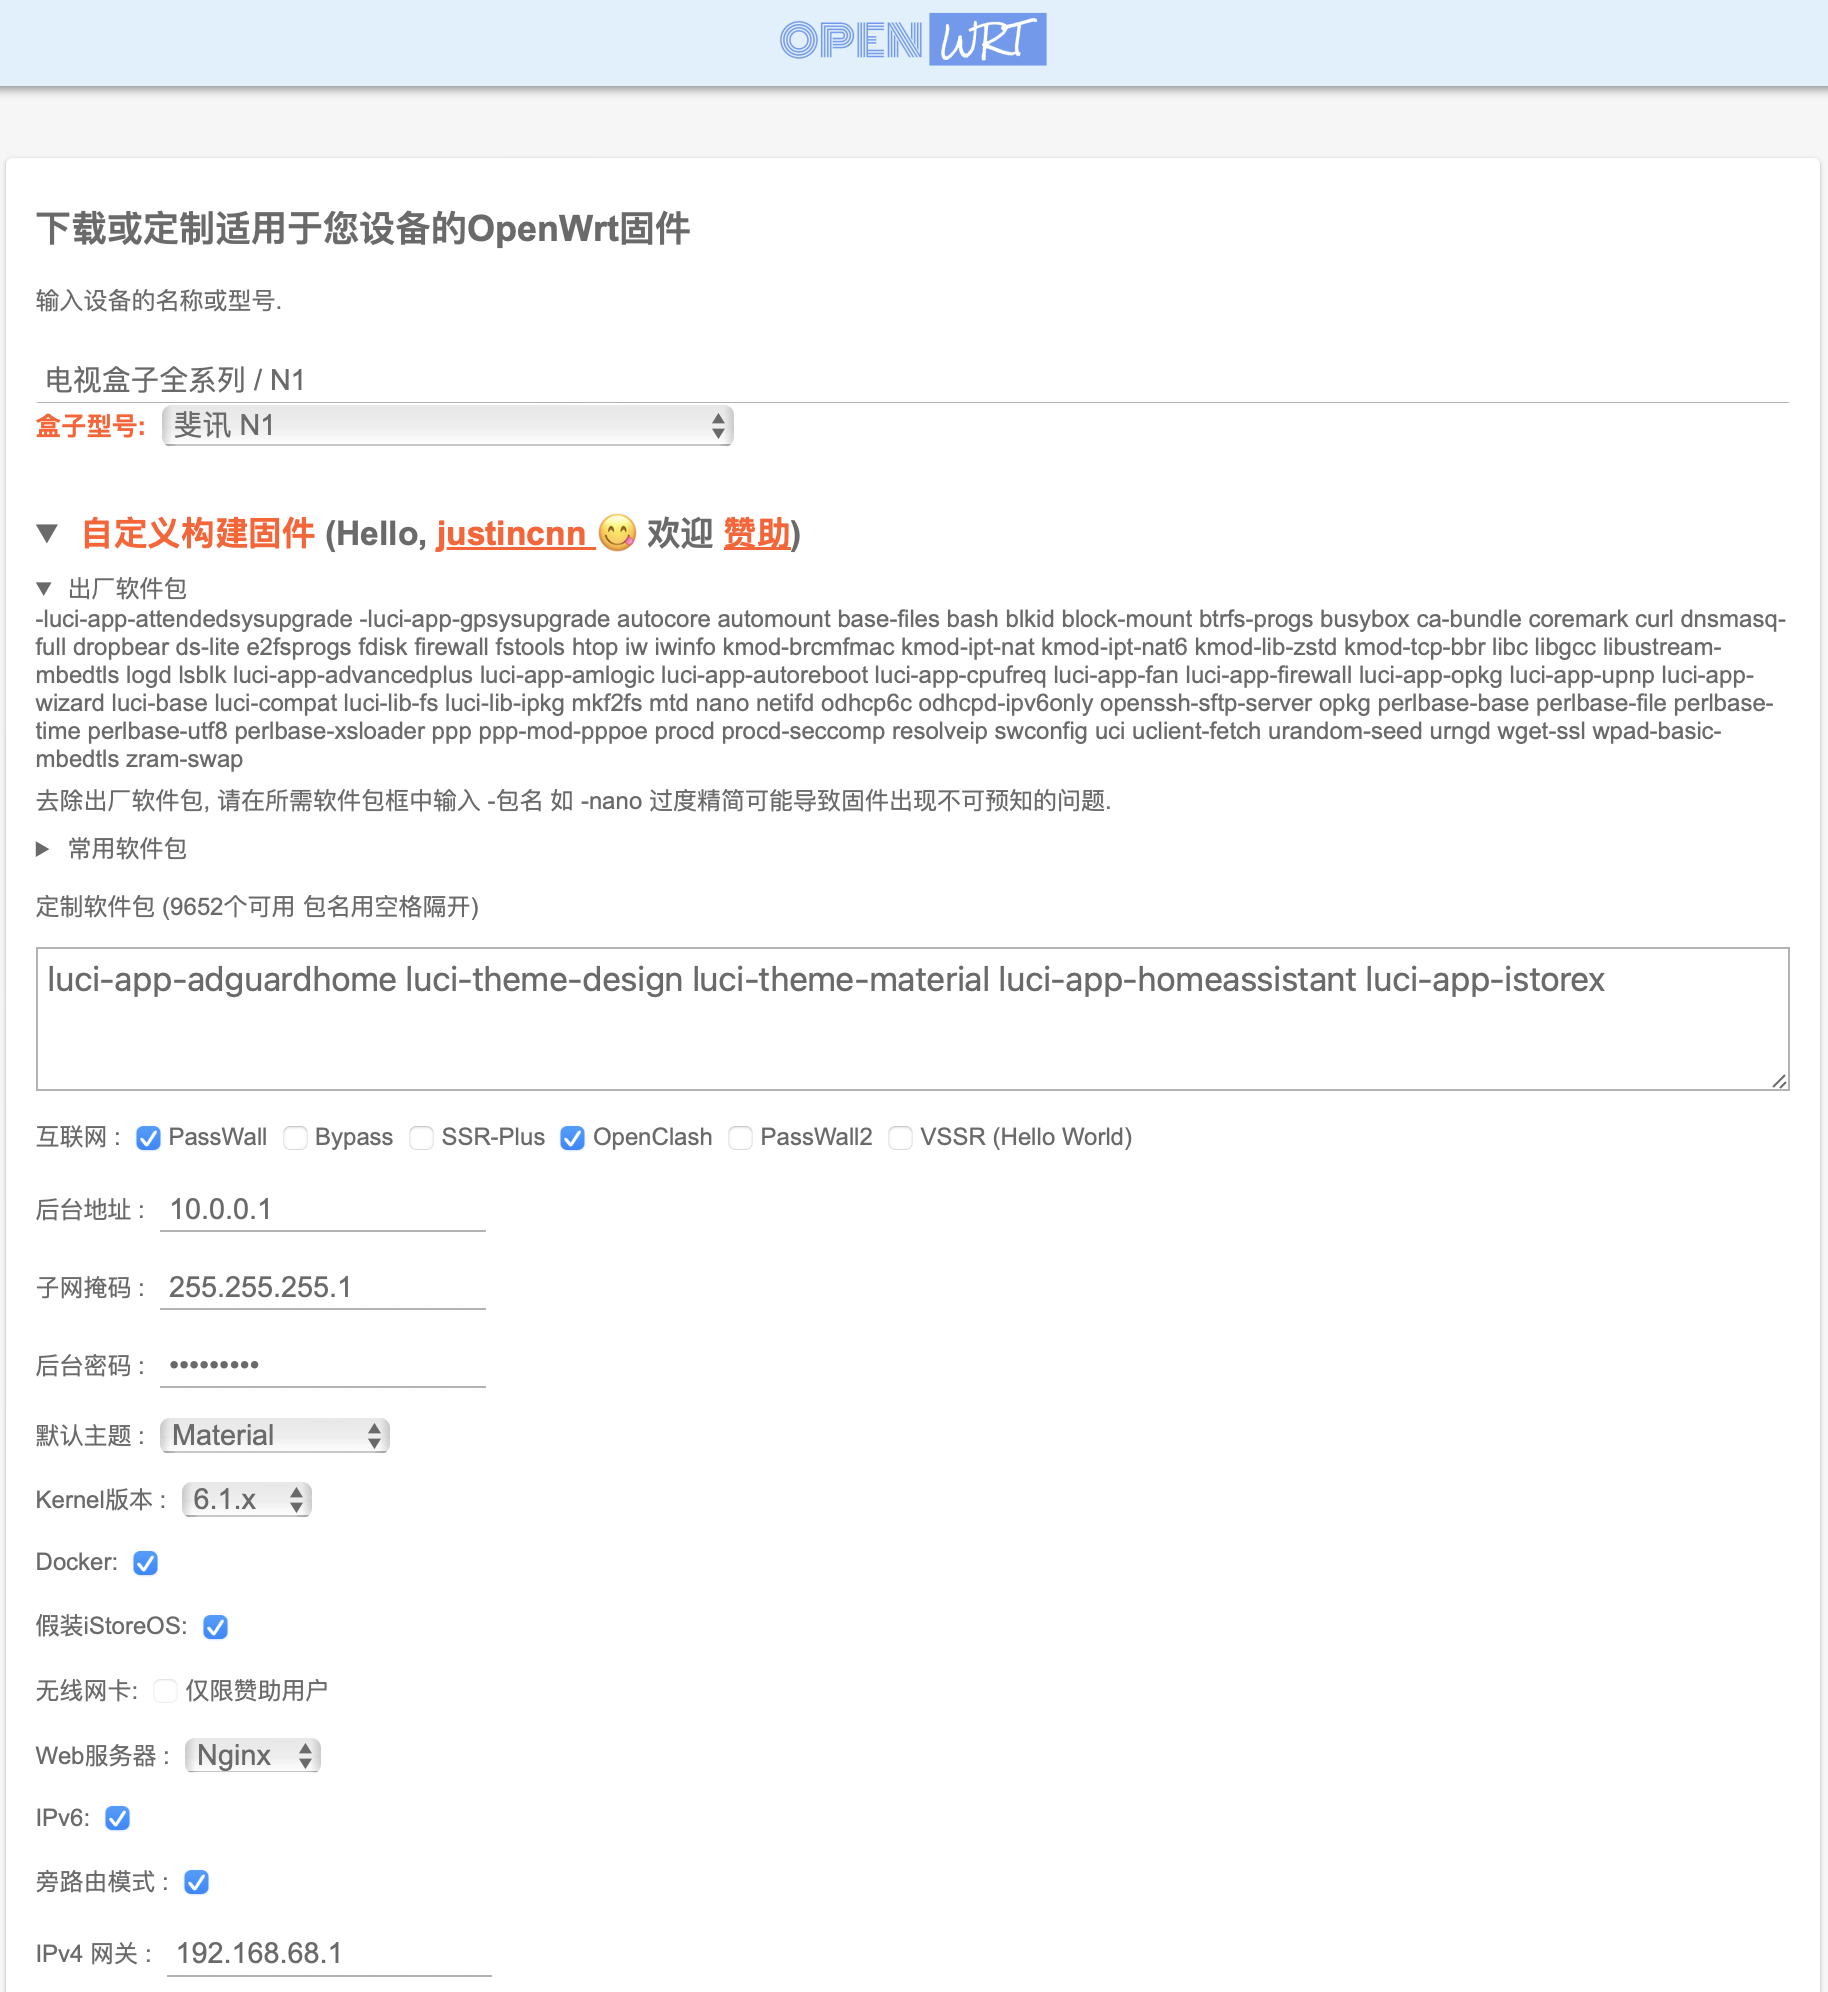Enable the SSR-Plus checkbox
1828x1992 pixels.
(x=422, y=1138)
